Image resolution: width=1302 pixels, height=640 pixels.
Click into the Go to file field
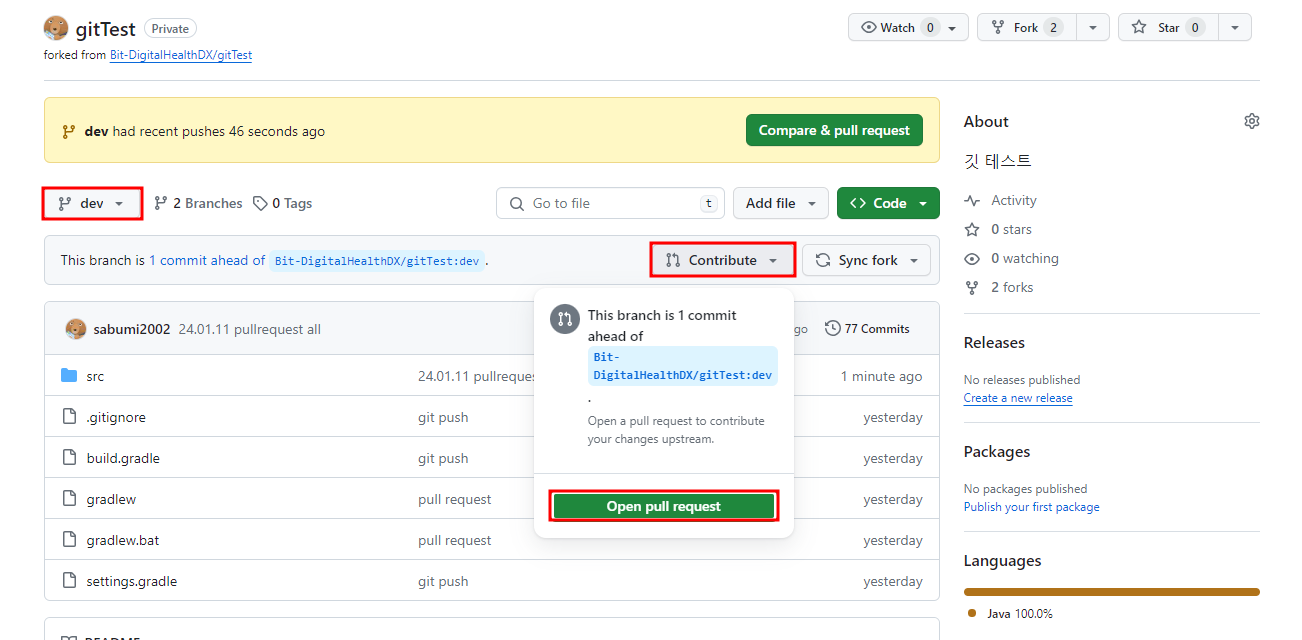[x=610, y=203]
